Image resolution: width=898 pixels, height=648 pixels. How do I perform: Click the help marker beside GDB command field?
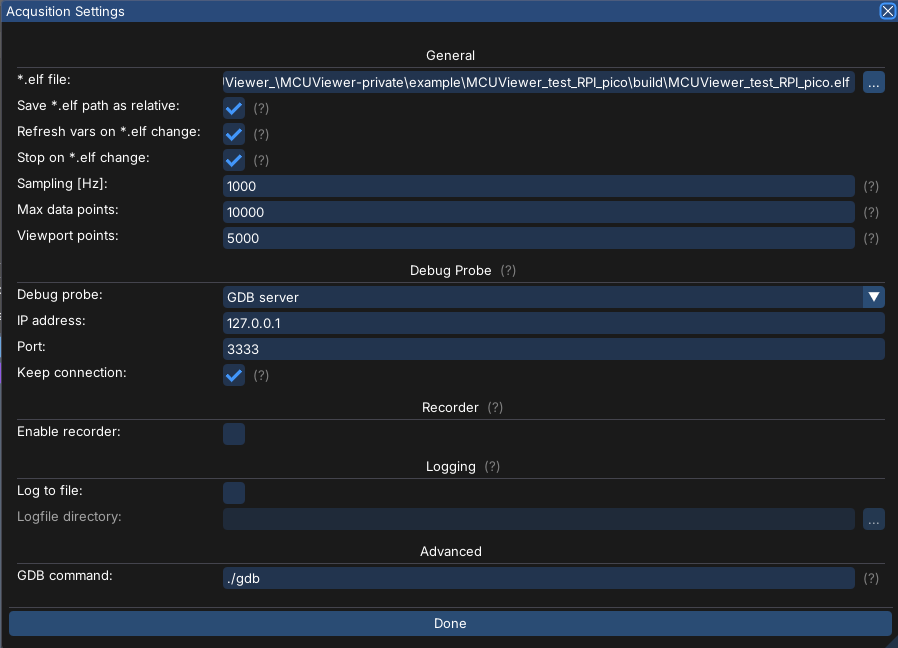(x=871, y=578)
